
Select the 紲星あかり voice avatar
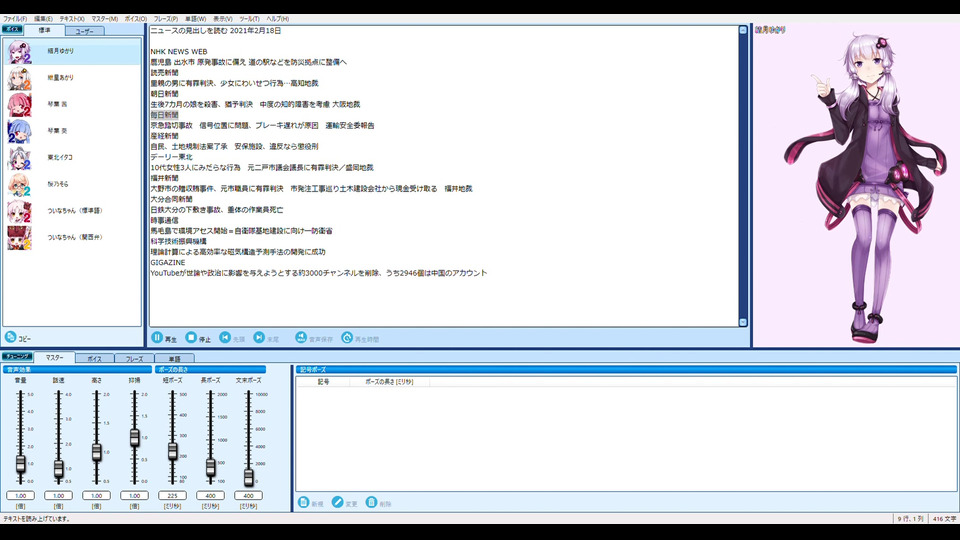click(19, 78)
